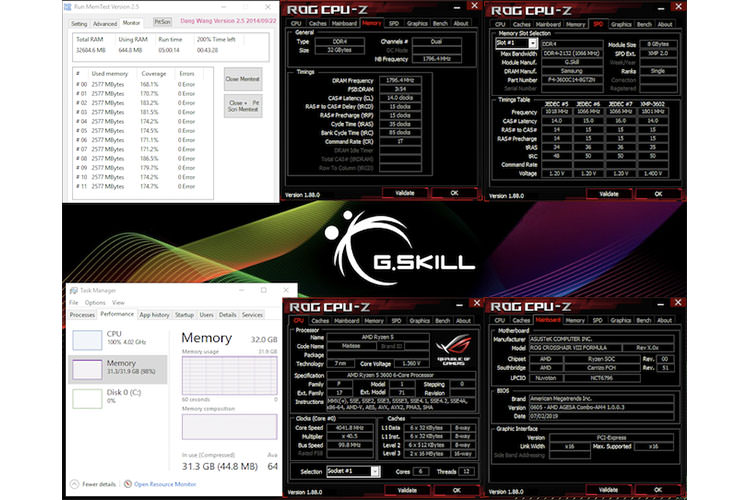Collapse view with the Fewer details chevron icon

[x=75, y=484]
